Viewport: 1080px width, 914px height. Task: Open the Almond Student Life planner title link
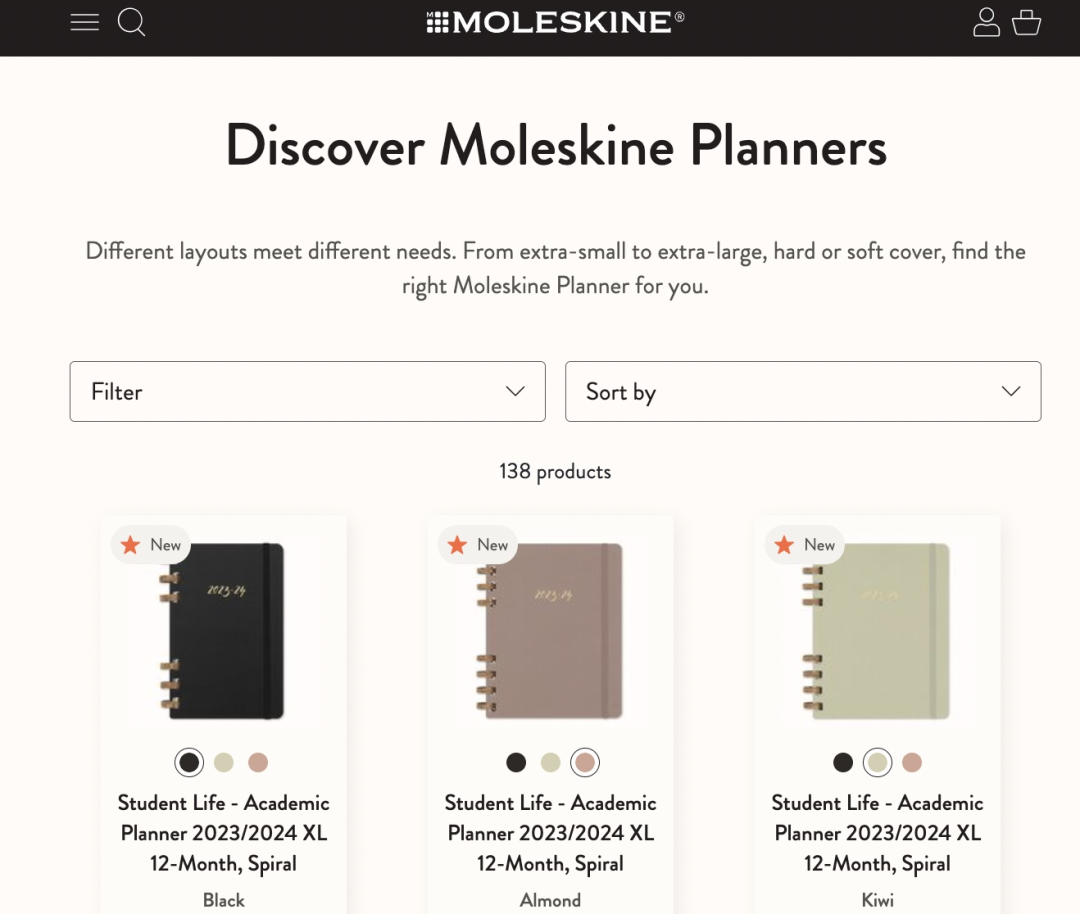(551, 833)
